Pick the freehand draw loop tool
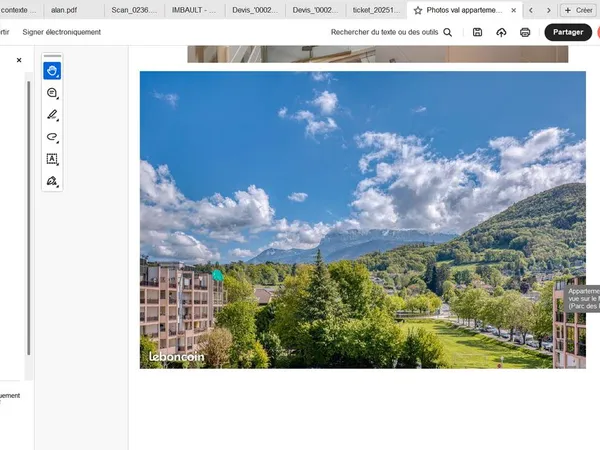Image resolution: width=600 pixels, height=450 pixels. click(x=52, y=137)
